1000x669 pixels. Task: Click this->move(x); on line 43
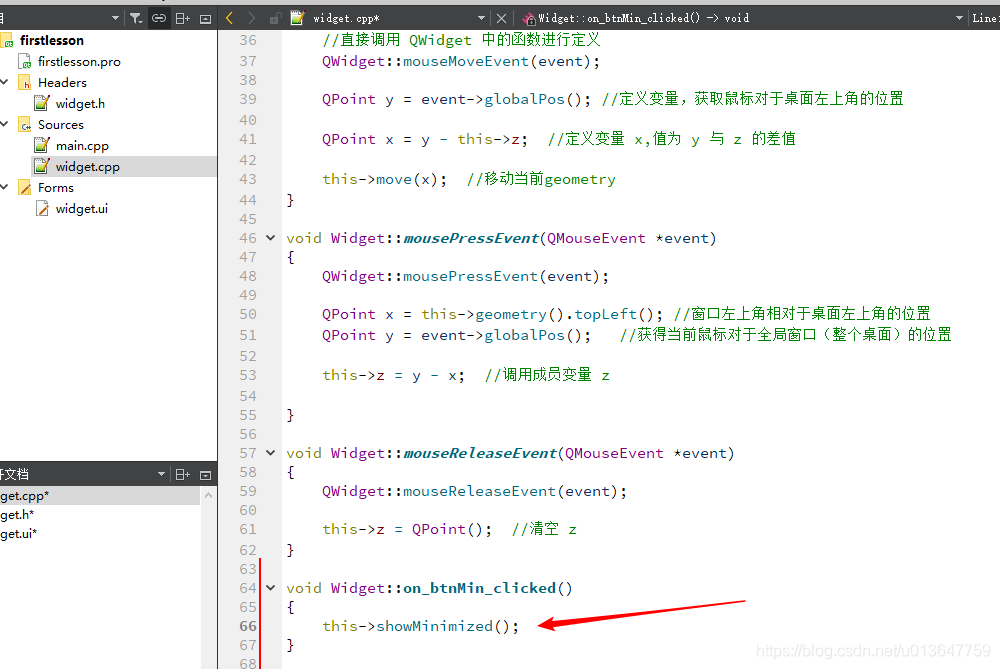[x=385, y=179]
